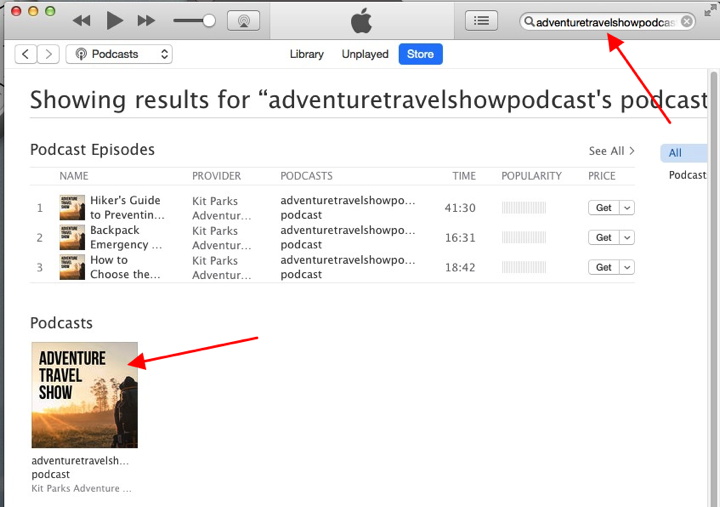The width and height of the screenshot is (720, 507).
Task: Clear the search field with the X icon
Action: tap(687, 22)
